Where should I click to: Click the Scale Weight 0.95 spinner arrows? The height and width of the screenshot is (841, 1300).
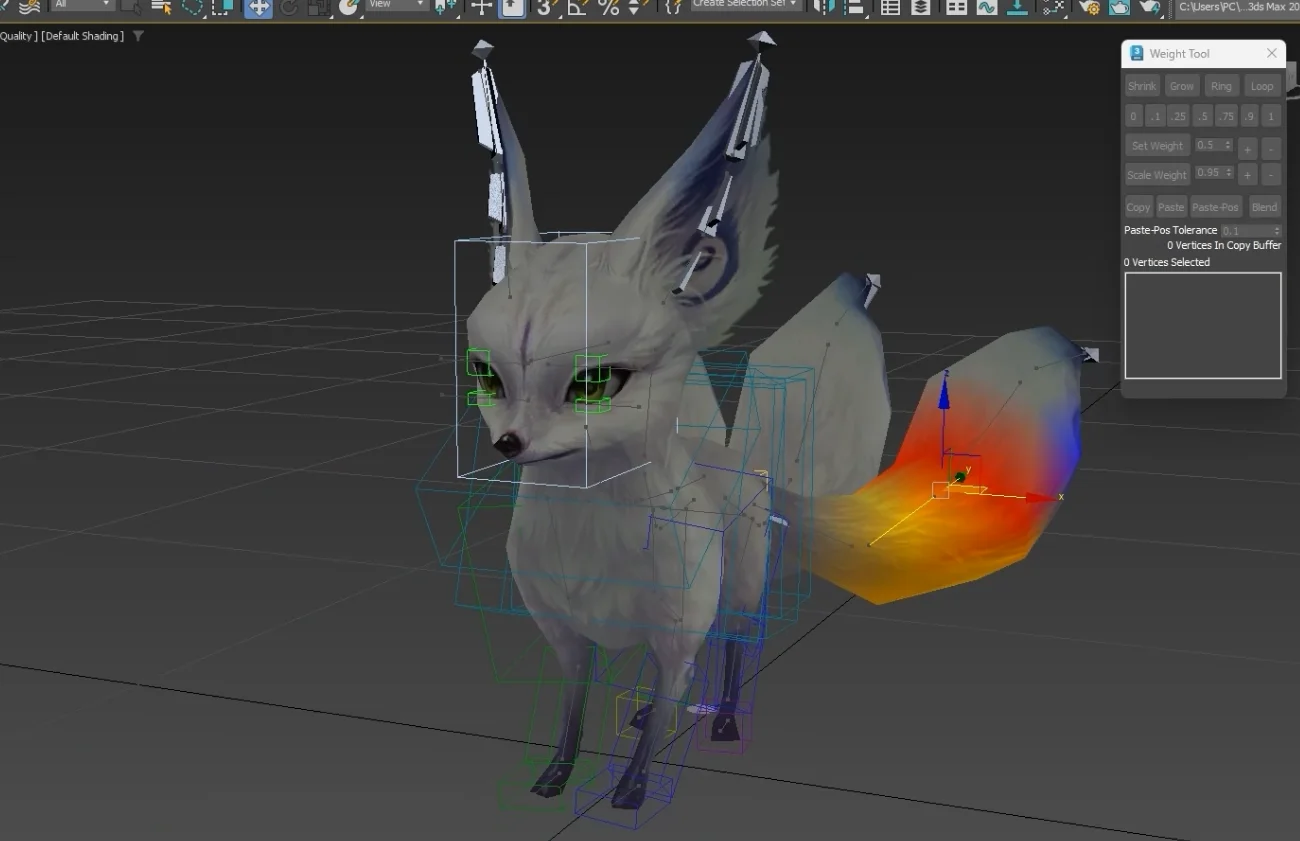(1228, 173)
